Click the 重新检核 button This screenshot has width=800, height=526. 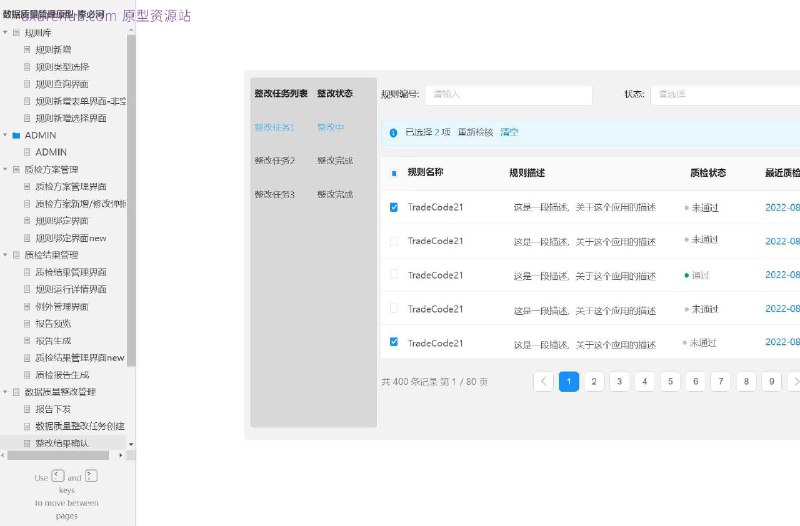(x=476, y=133)
